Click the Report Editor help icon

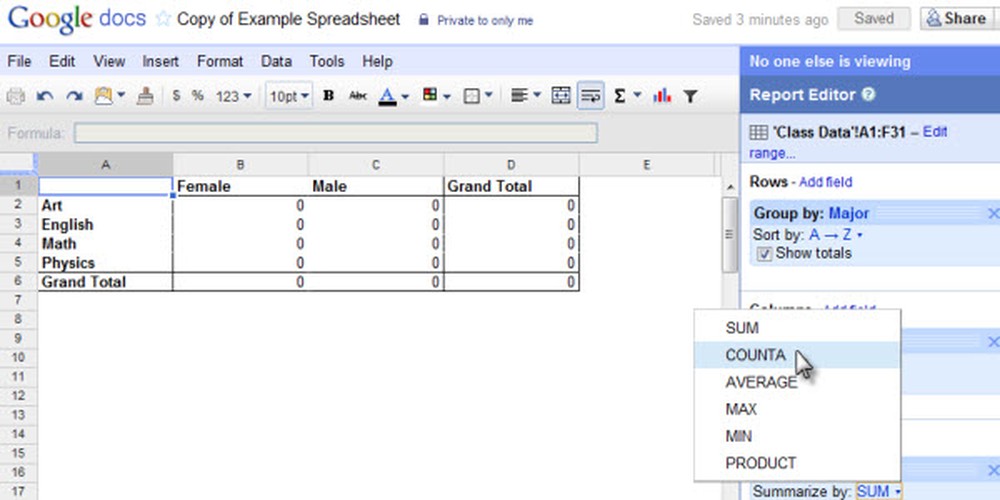coord(868,94)
